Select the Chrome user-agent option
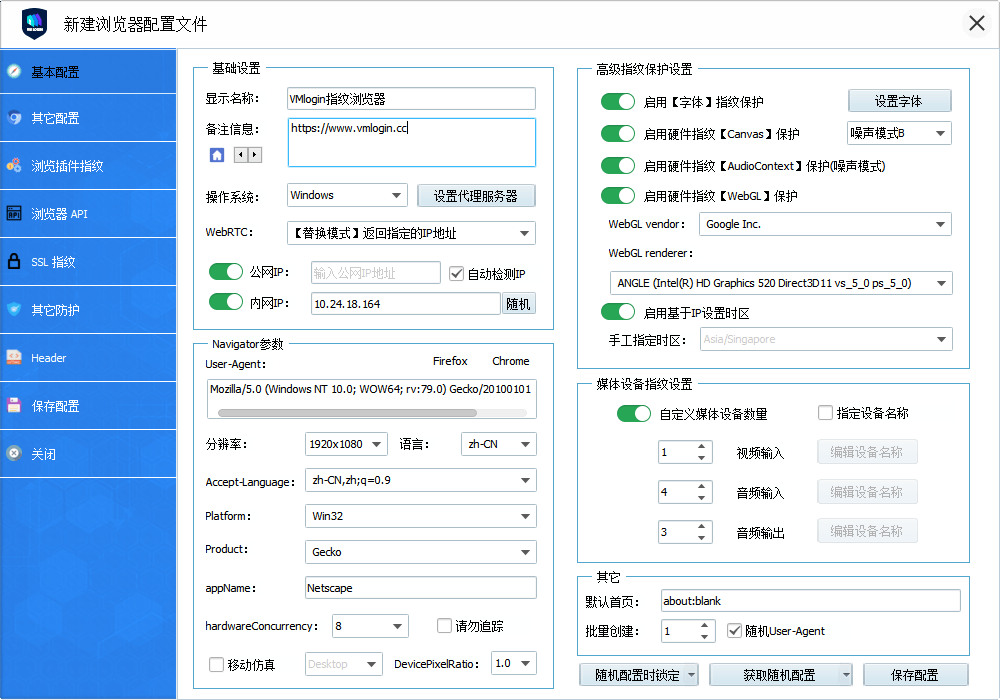Viewport: 1000px width, 700px height. tap(510, 361)
